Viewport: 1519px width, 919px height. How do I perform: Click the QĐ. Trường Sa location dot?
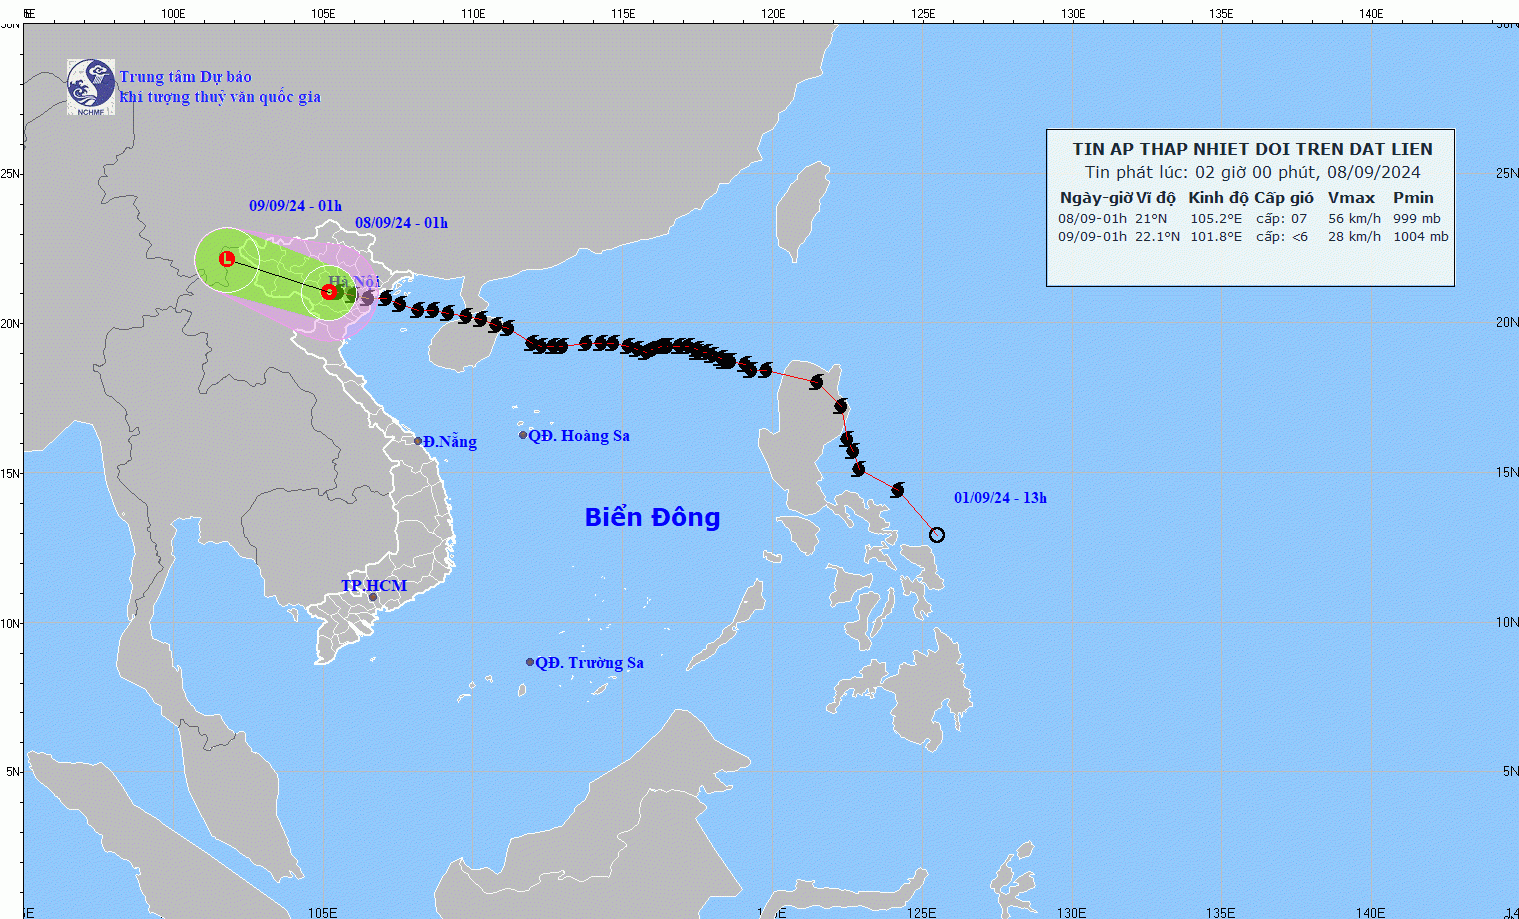pos(530,662)
